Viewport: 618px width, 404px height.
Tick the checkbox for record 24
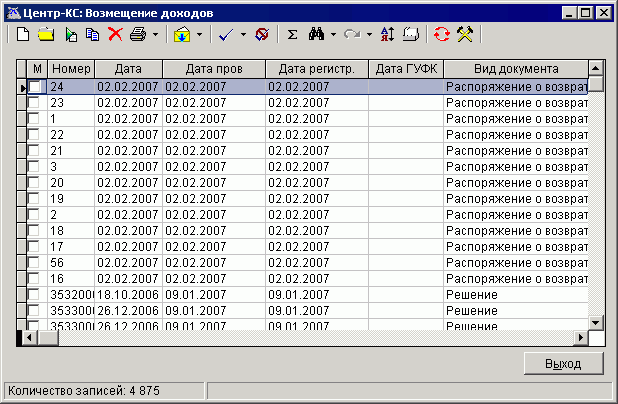(x=36, y=88)
